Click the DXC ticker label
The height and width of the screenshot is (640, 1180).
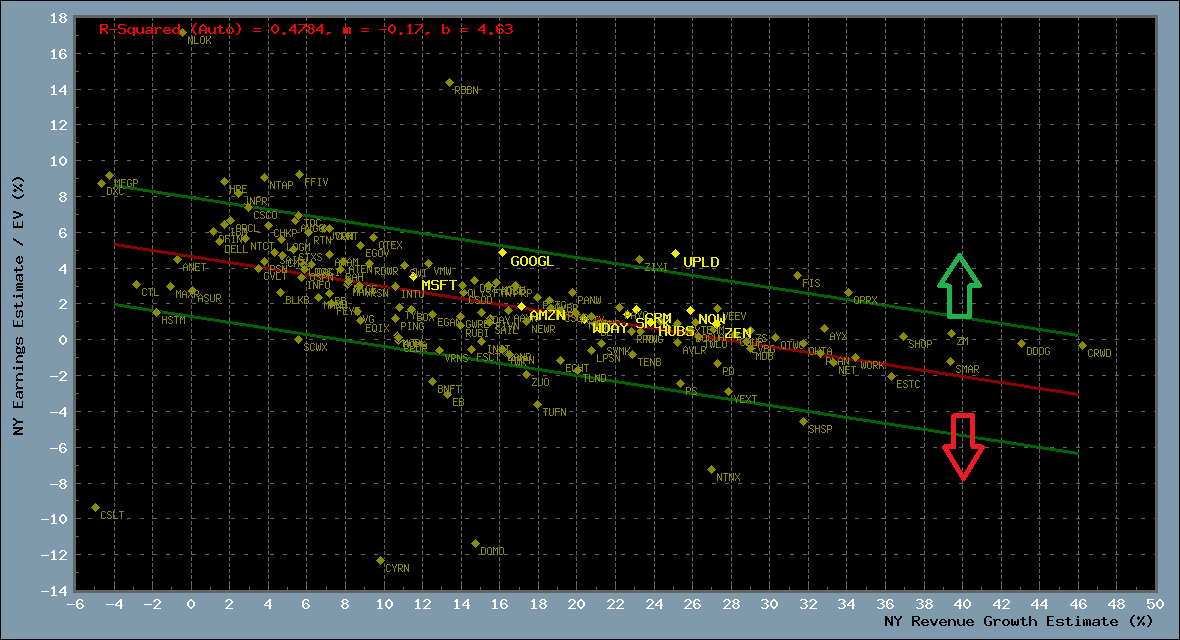115,192
